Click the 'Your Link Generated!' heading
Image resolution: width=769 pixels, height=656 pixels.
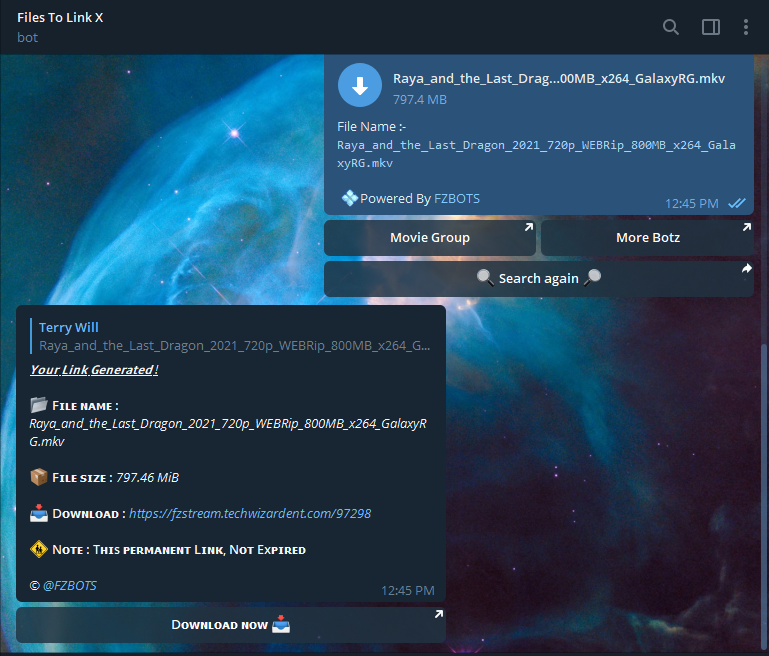pos(94,370)
